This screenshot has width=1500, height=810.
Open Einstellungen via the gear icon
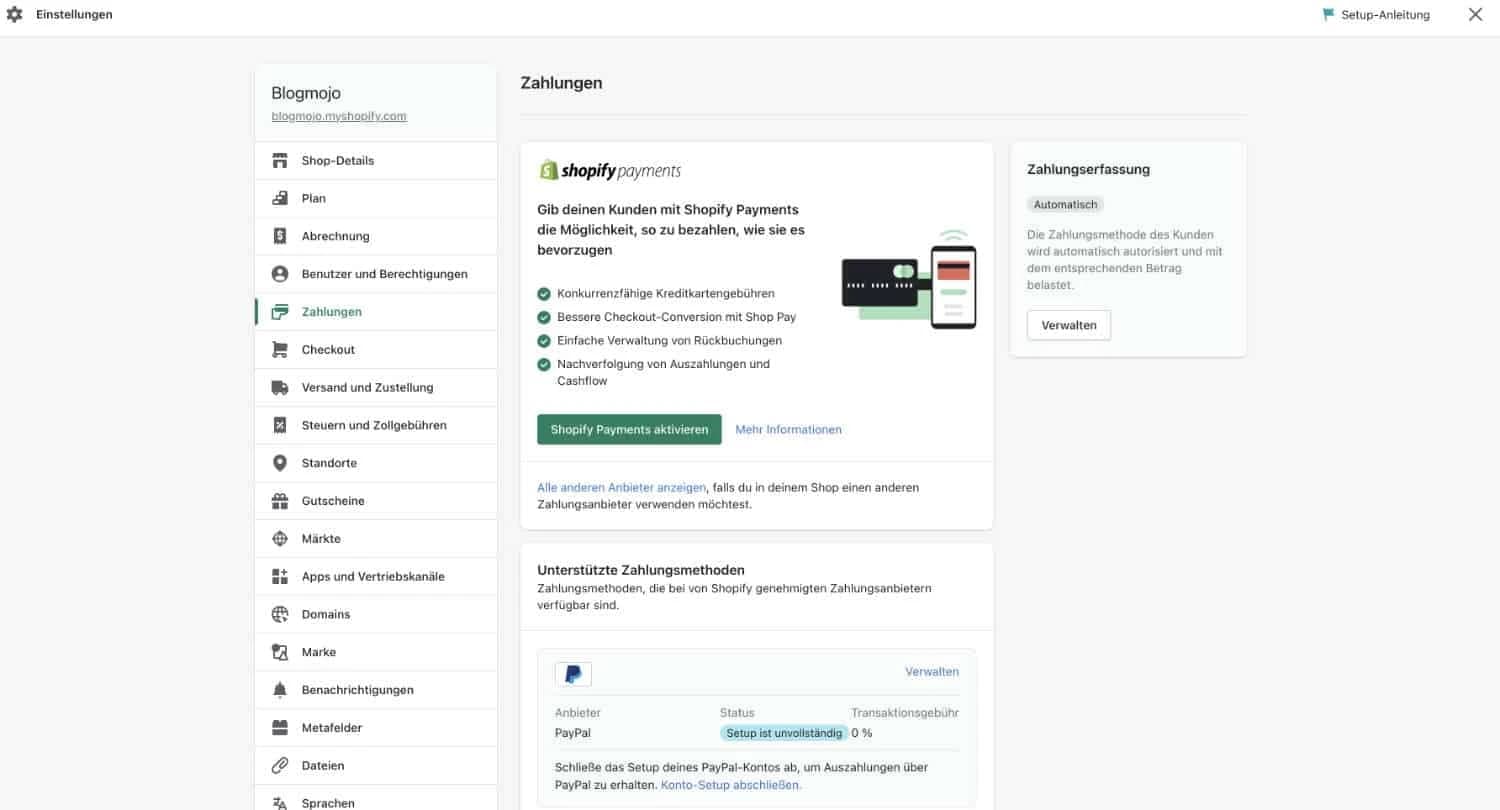click(x=14, y=14)
